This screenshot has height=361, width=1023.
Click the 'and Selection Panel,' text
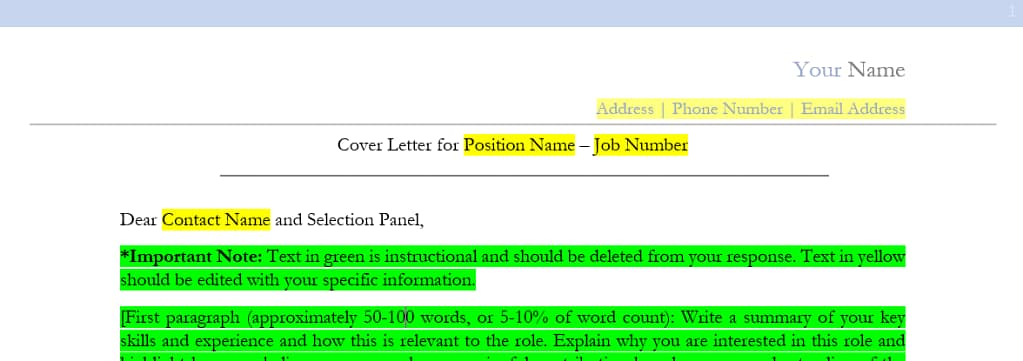349,219
